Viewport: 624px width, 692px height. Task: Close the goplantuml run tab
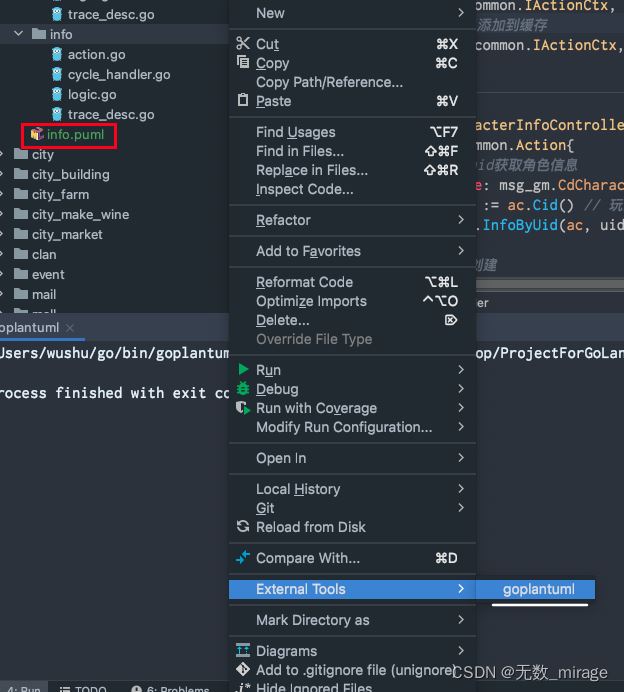[71, 328]
